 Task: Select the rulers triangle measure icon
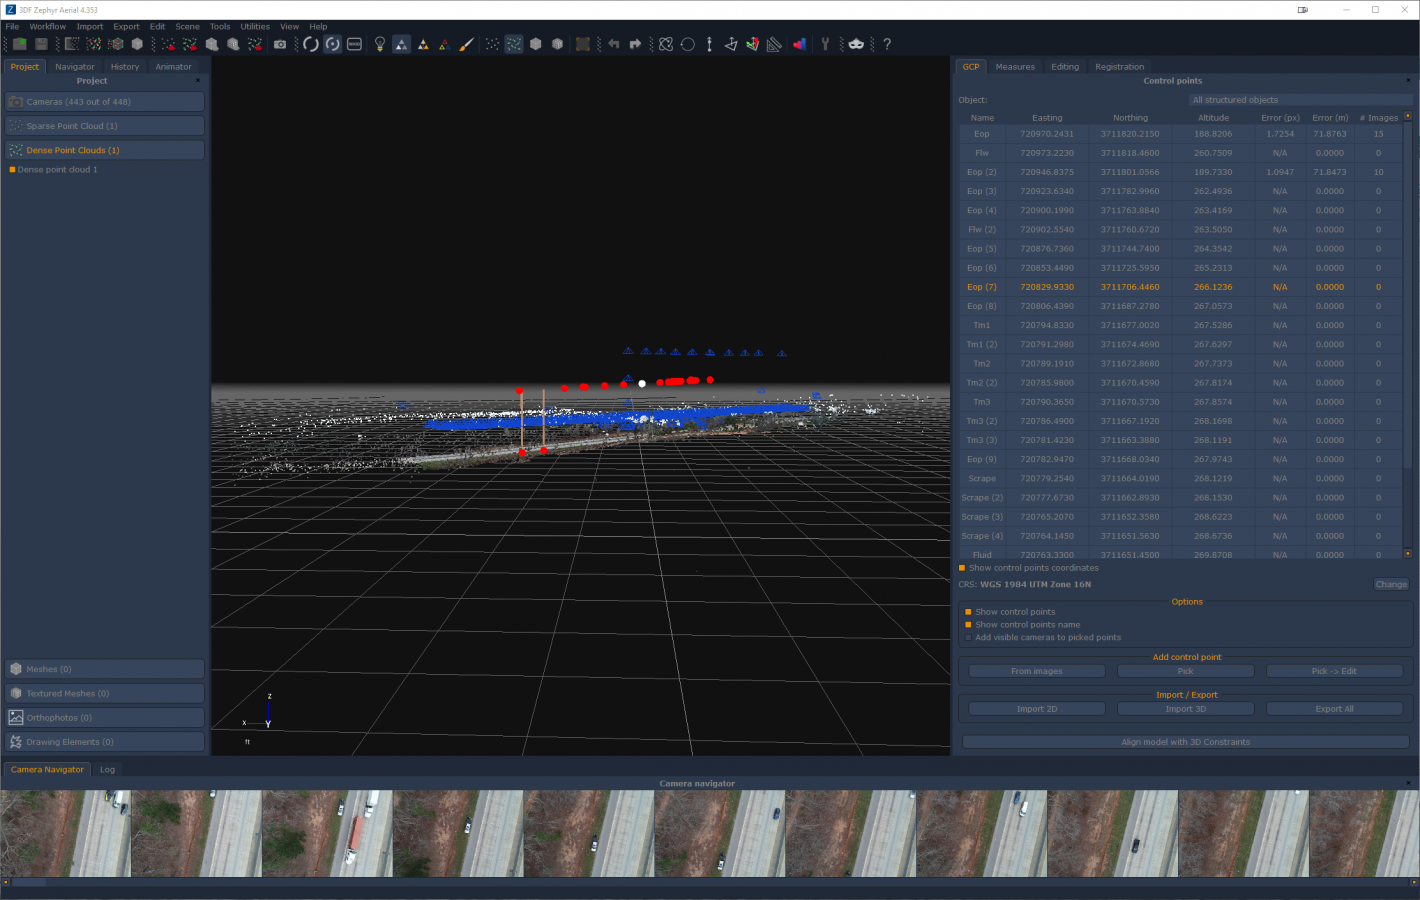tap(773, 44)
